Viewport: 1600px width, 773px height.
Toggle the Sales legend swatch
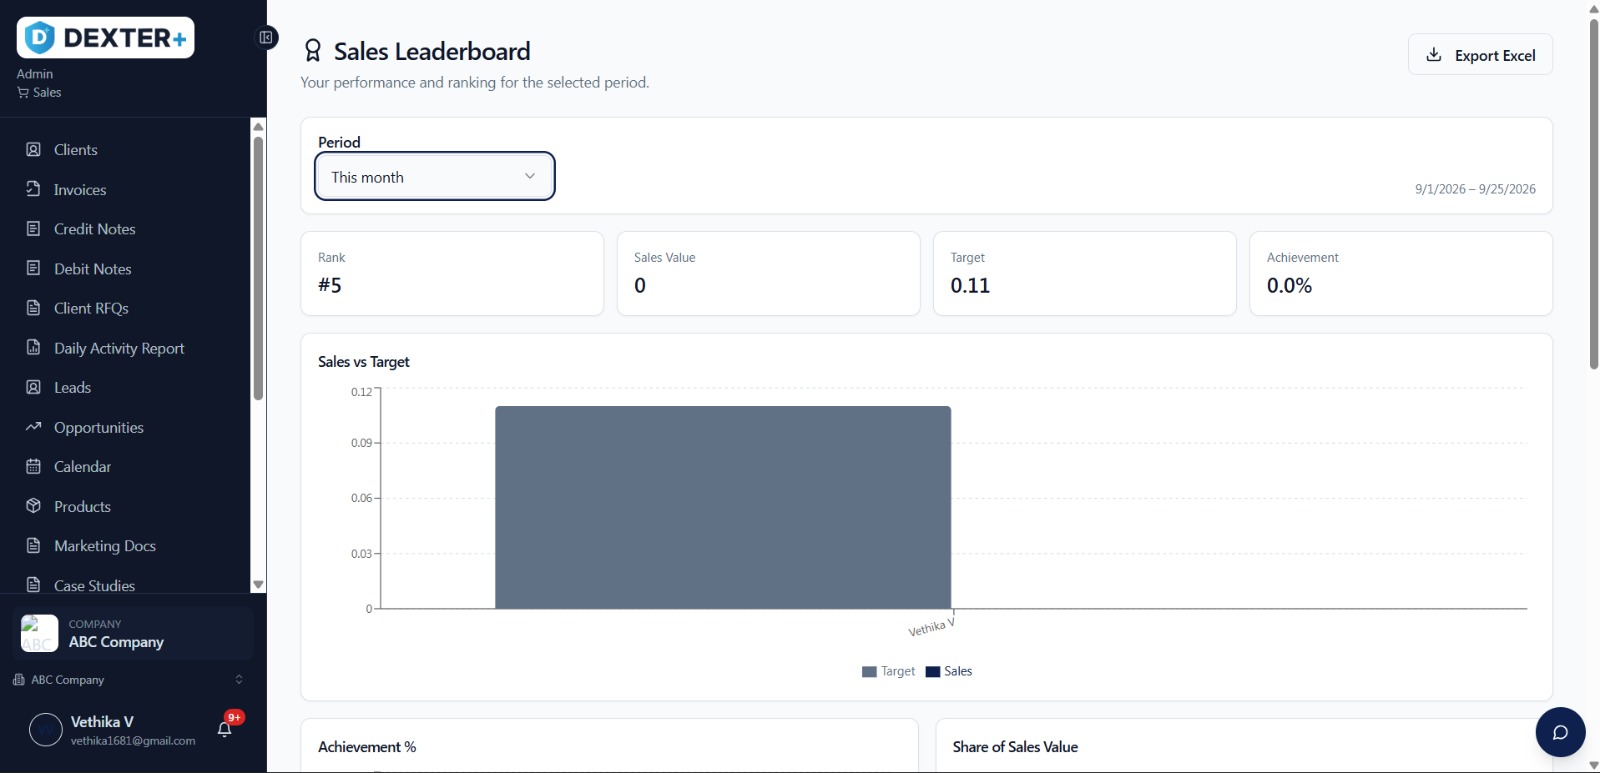click(x=933, y=672)
